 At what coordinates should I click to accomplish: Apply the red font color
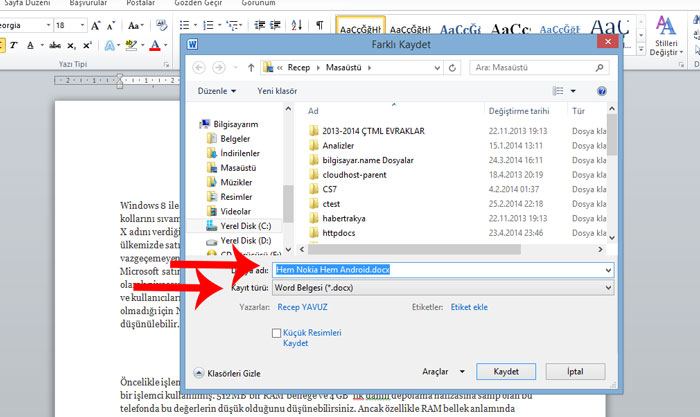coord(155,45)
